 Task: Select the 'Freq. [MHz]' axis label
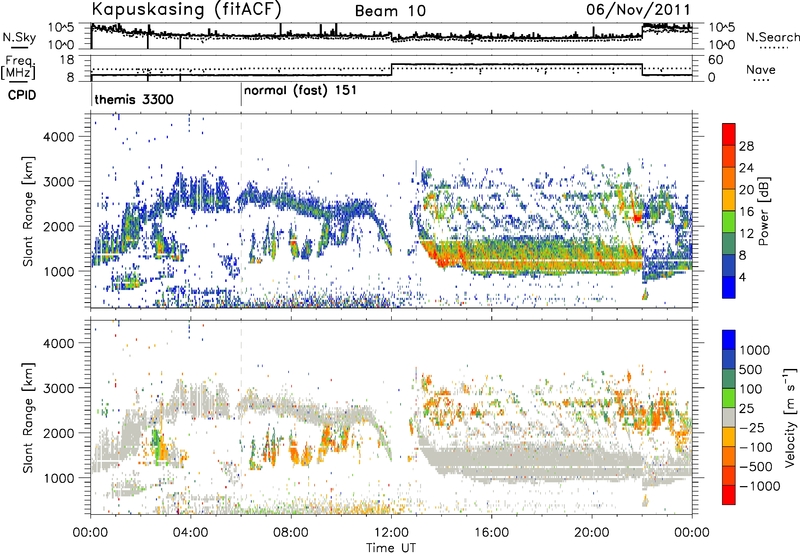coord(18,68)
